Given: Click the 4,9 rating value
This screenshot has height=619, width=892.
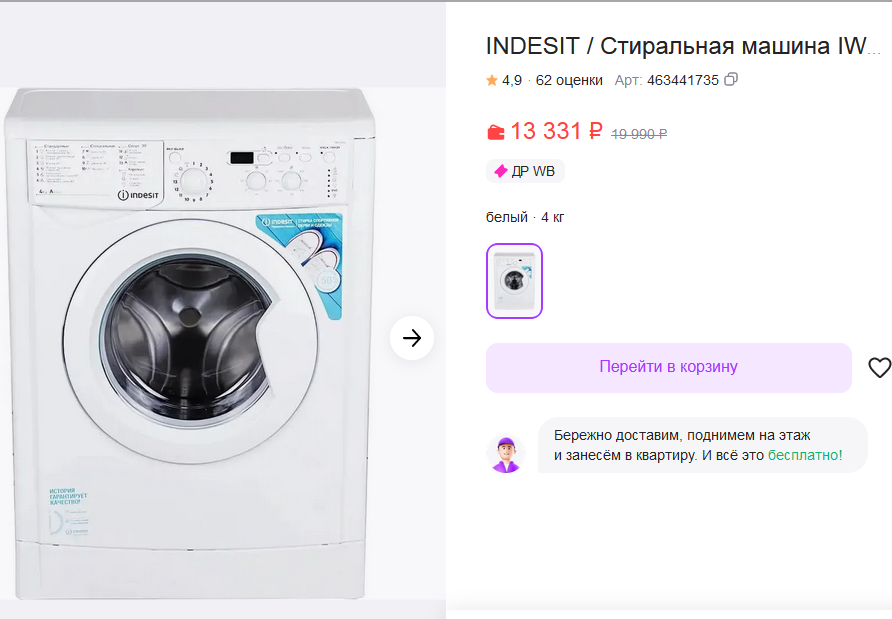Looking at the screenshot, I should pyautogui.click(x=512, y=80).
